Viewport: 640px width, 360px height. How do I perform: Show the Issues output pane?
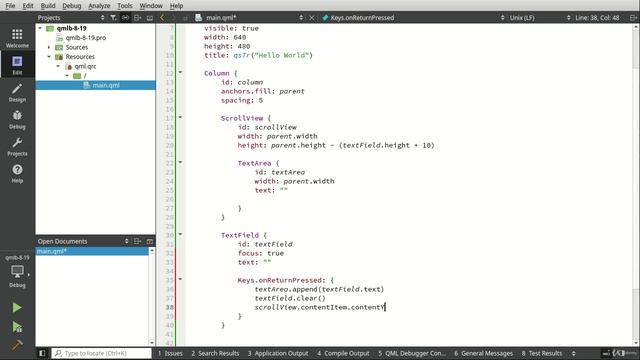pyautogui.click(x=170, y=353)
